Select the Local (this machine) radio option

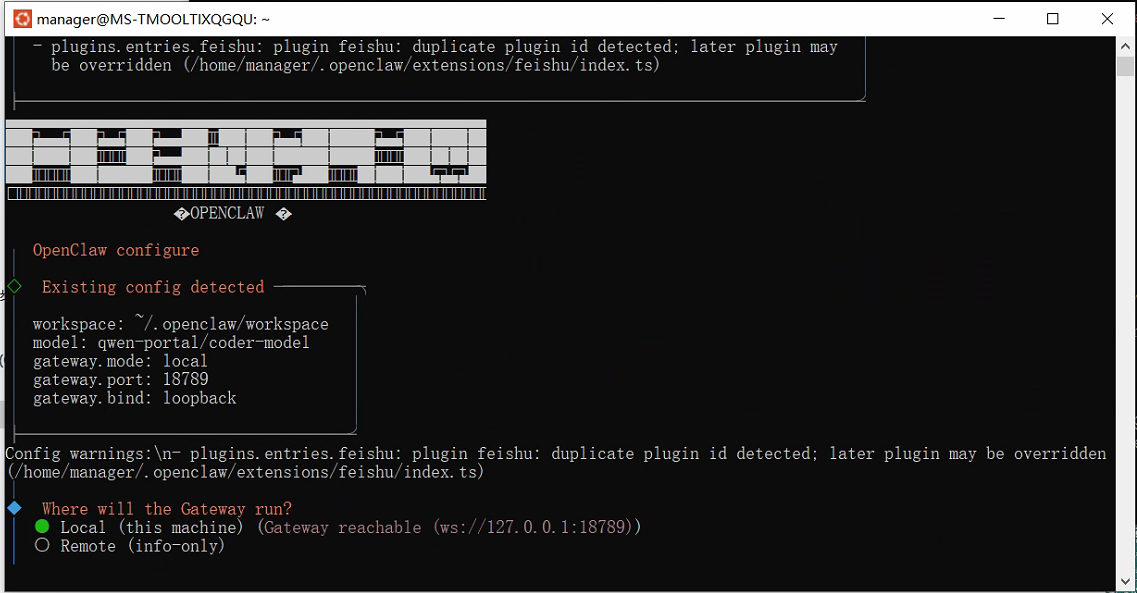[x=42, y=526]
